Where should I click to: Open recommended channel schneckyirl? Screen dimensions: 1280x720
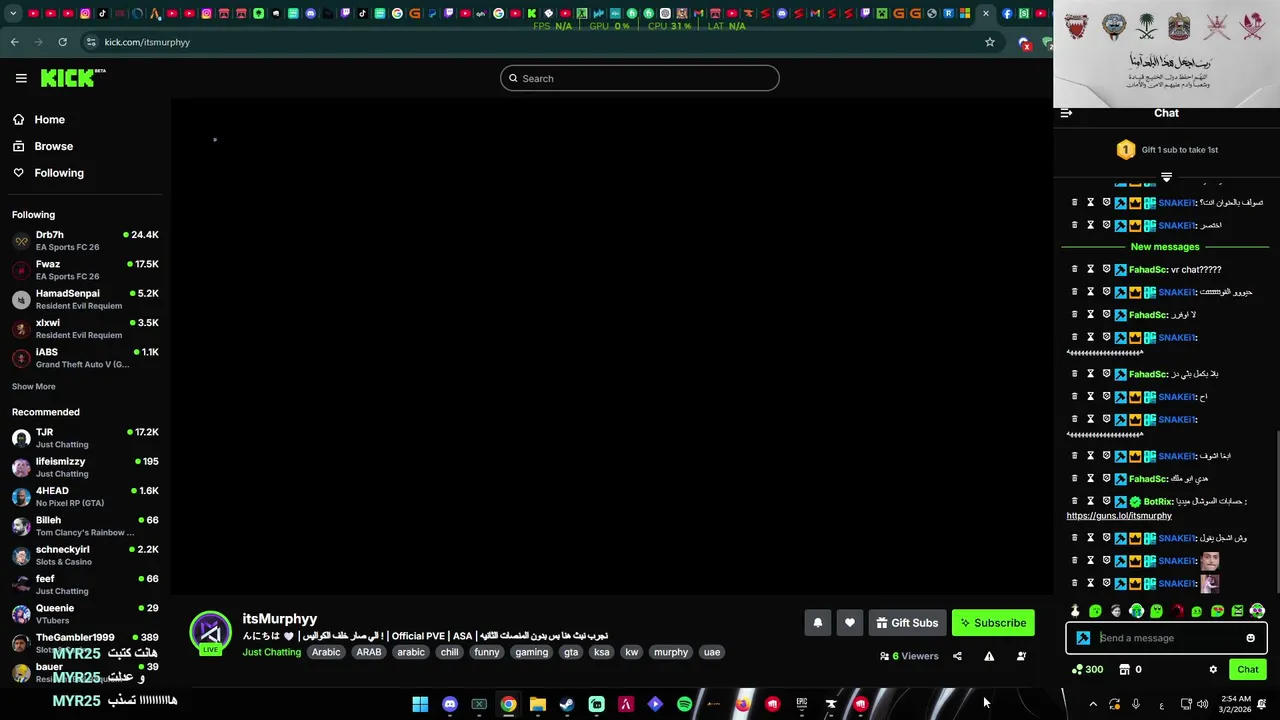tap(85, 555)
